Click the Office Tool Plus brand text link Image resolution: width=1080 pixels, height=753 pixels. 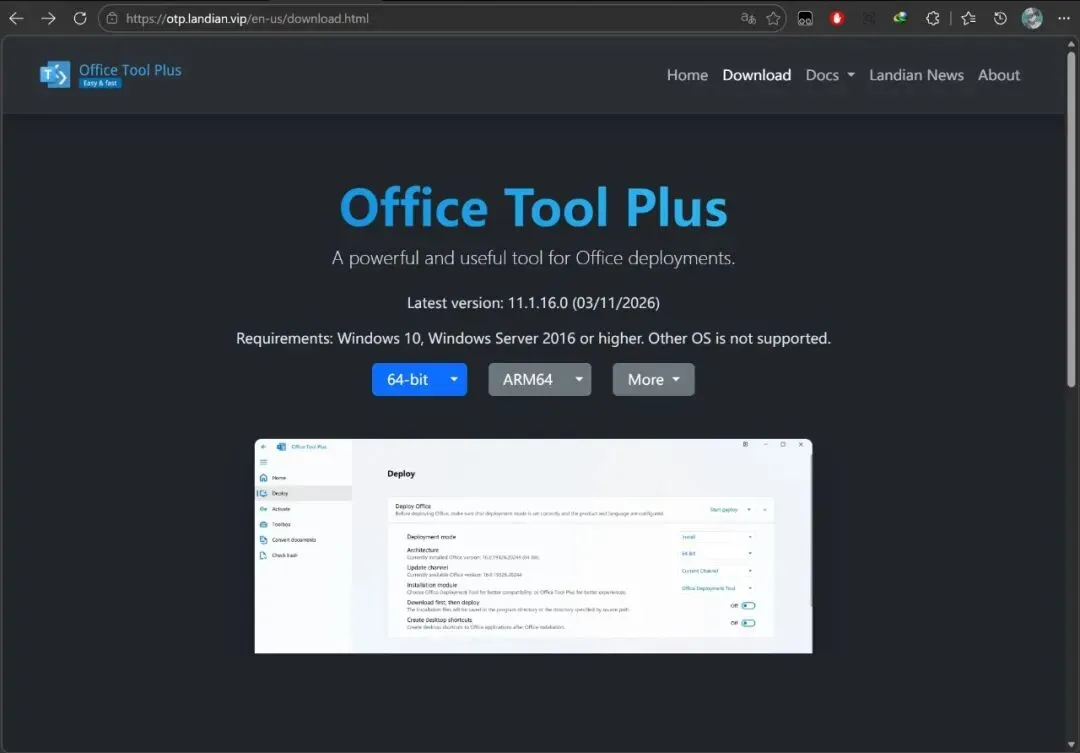[x=130, y=70]
